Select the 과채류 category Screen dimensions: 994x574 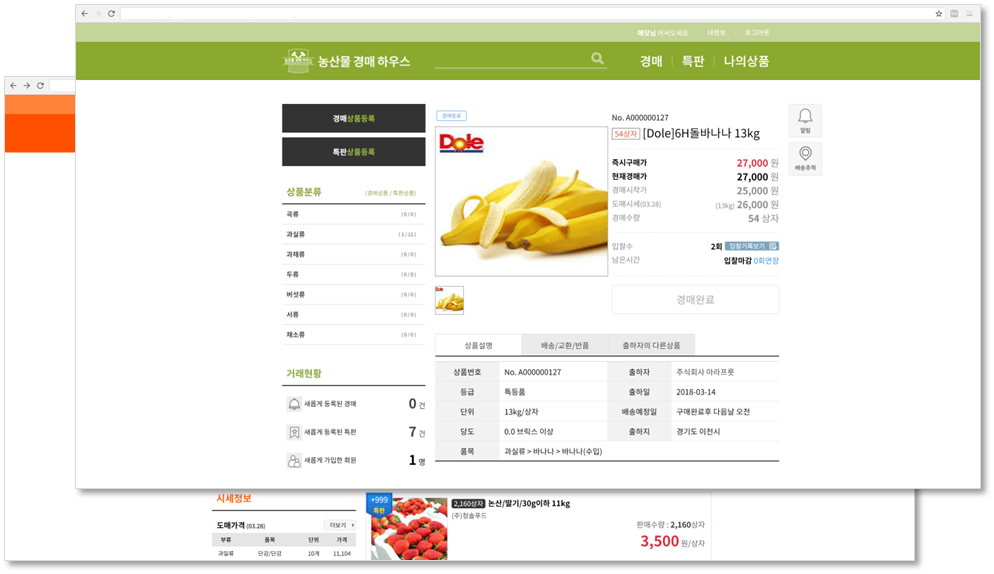[x=352, y=254]
